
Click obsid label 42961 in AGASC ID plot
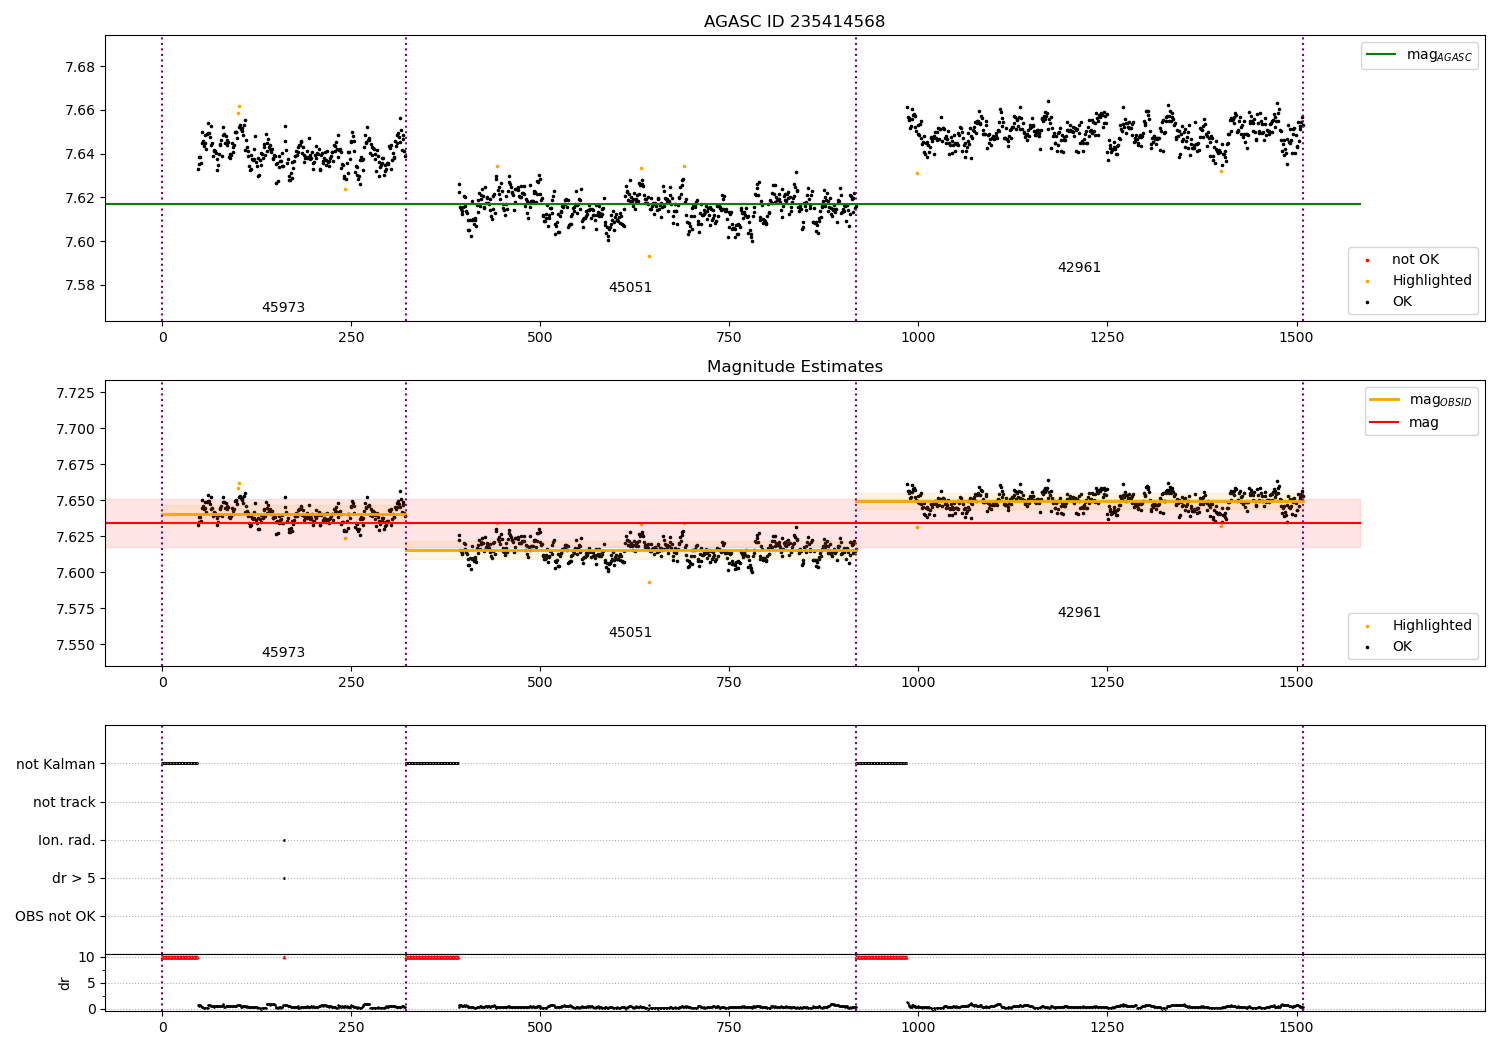1079,268
